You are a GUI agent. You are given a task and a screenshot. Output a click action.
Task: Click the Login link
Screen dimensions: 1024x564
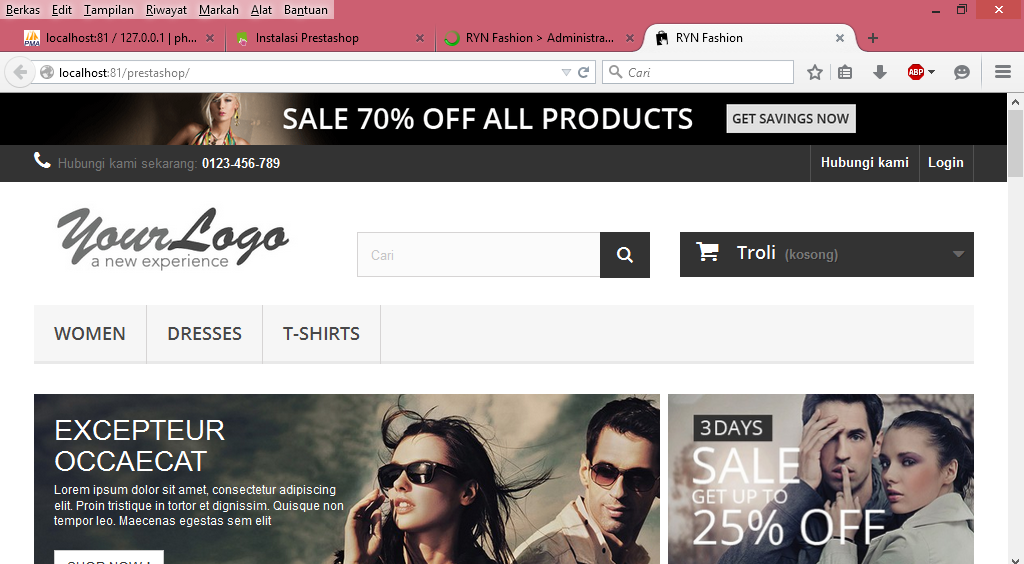coord(946,163)
